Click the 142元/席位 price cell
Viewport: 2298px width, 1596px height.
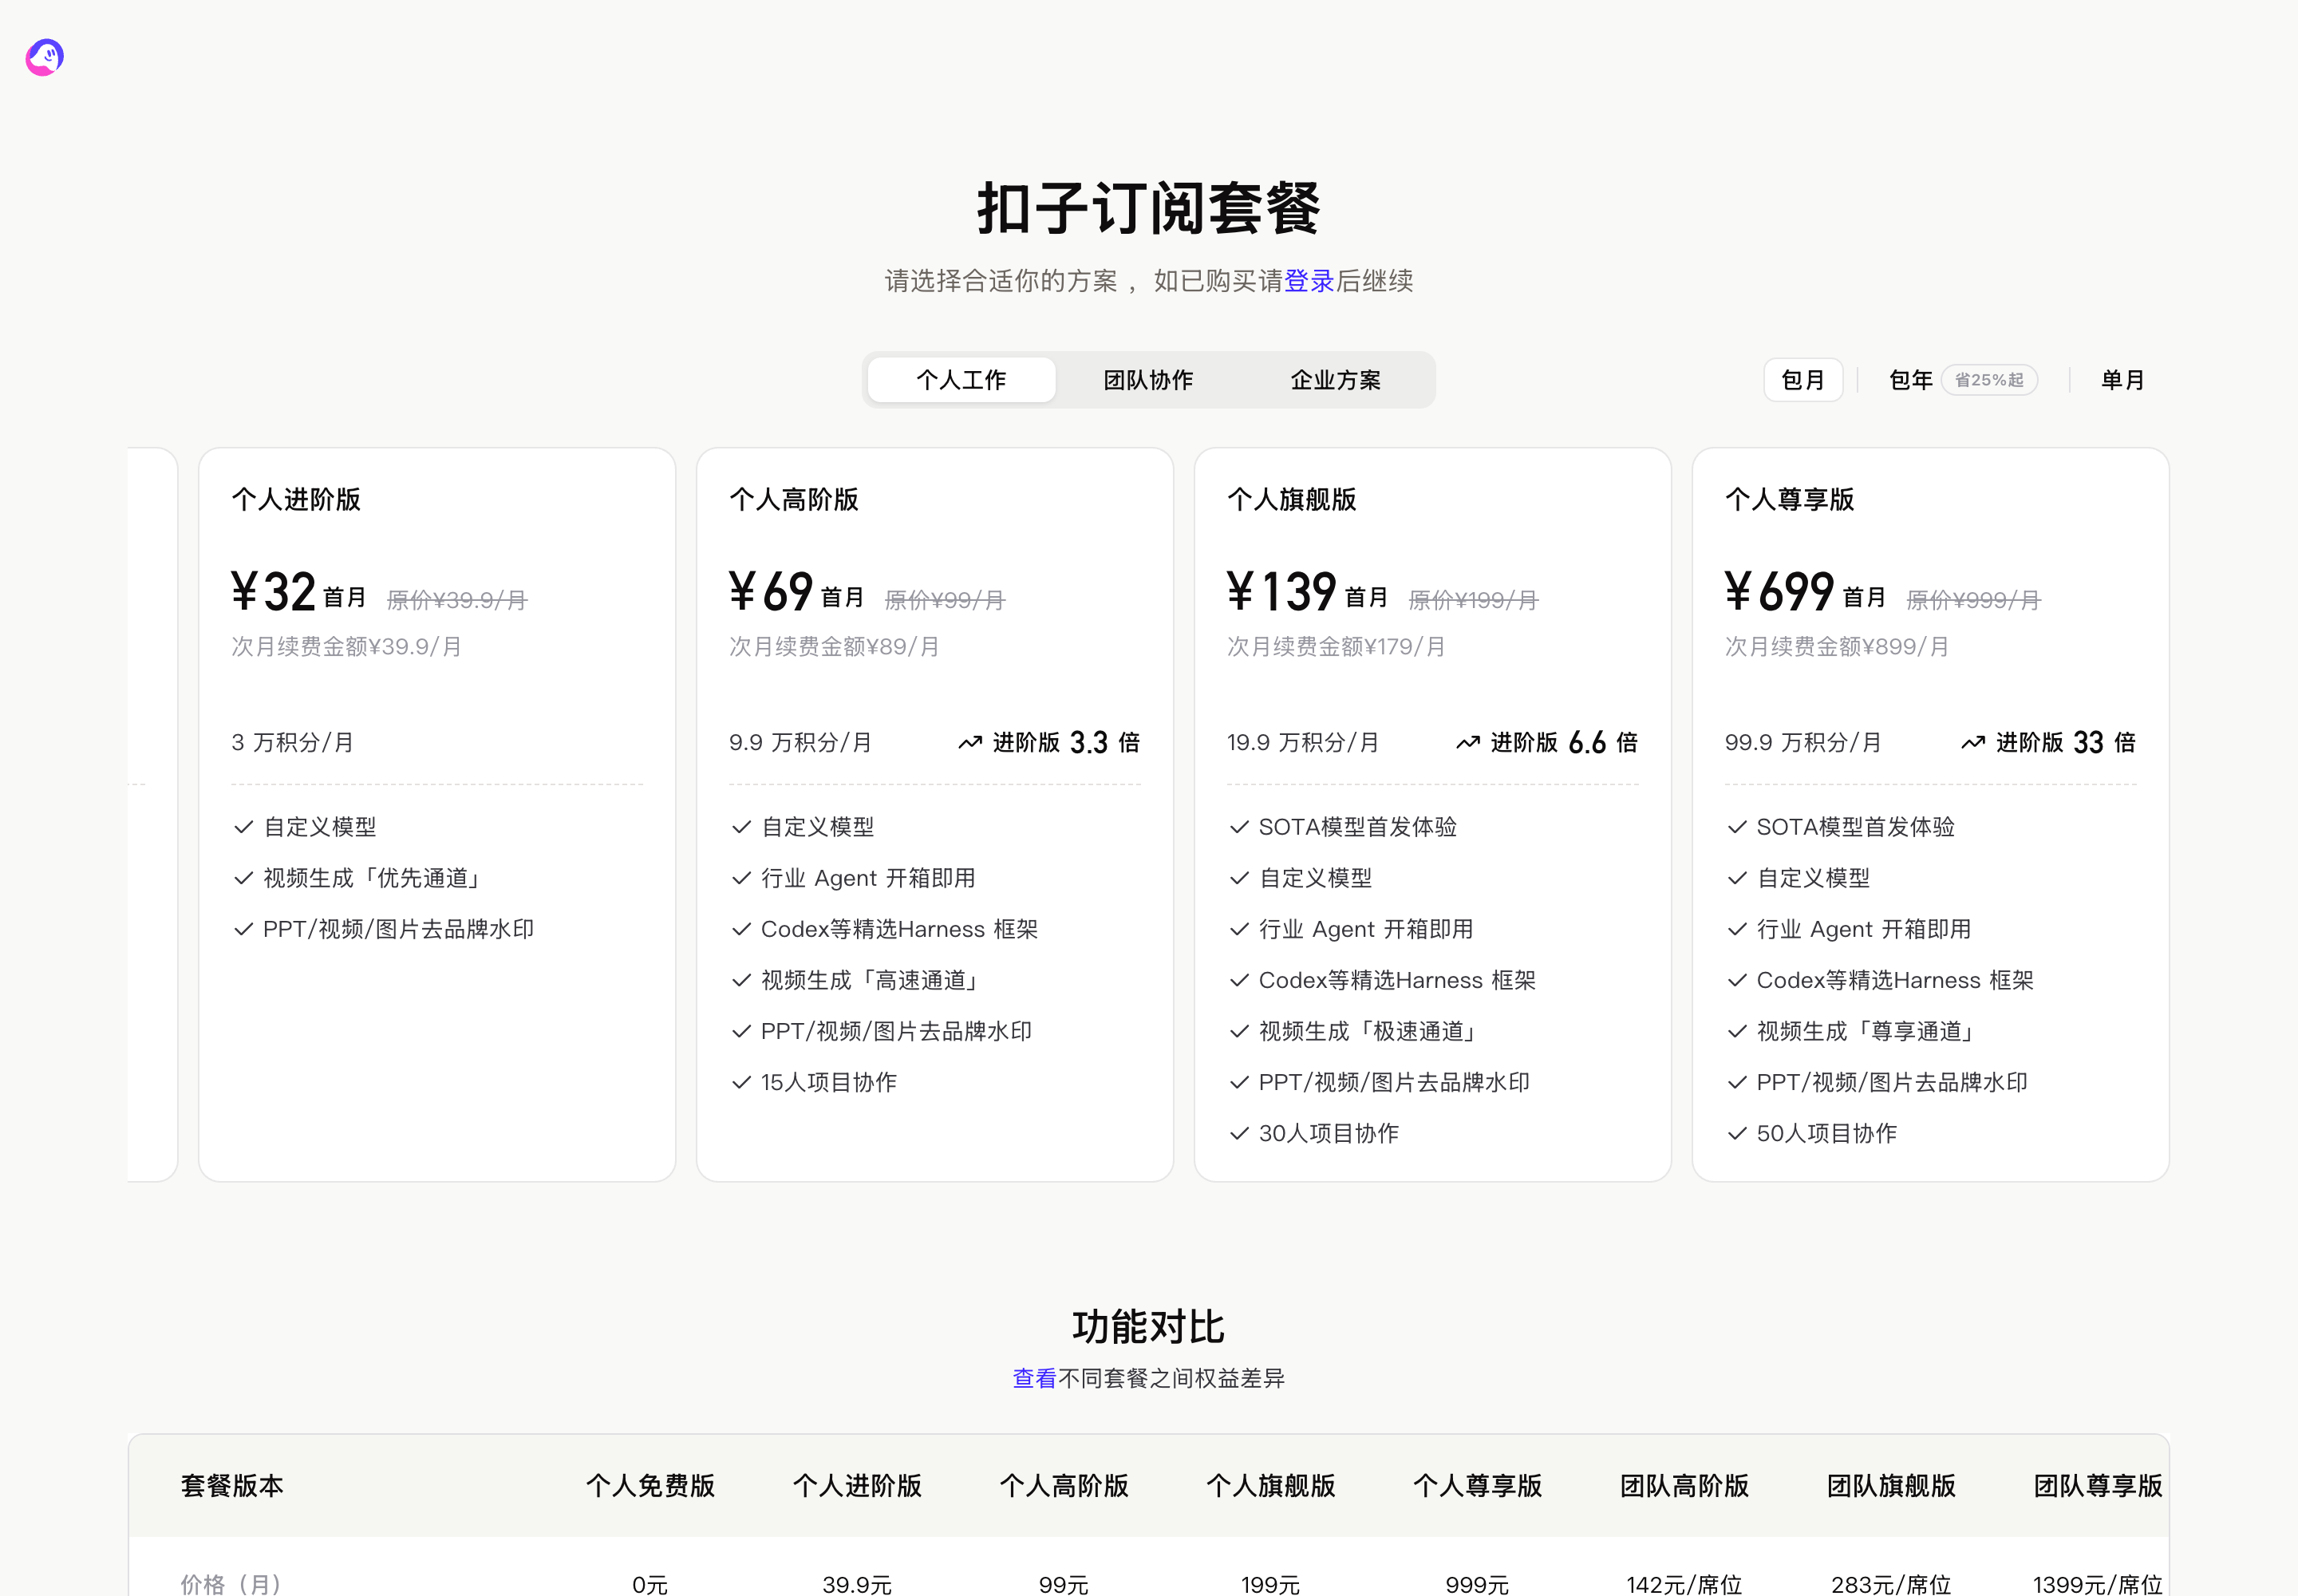coord(1684,1584)
